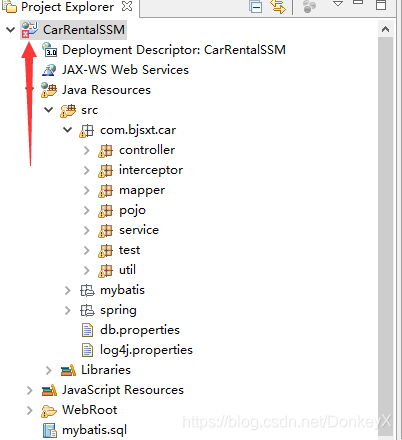Expand the mybatis folder

click(x=68, y=290)
